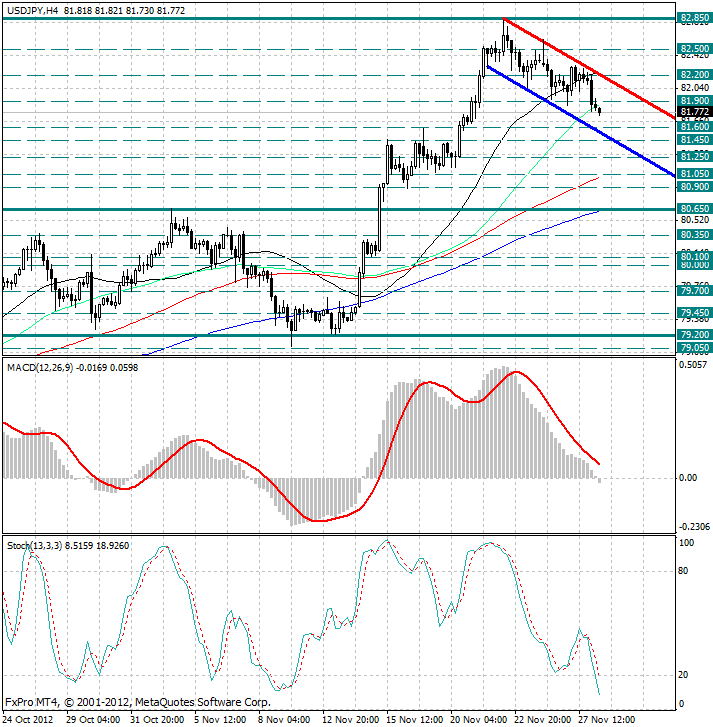The image size is (713, 727).
Task: Click the 80.350 price level label
Action: (694, 235)
